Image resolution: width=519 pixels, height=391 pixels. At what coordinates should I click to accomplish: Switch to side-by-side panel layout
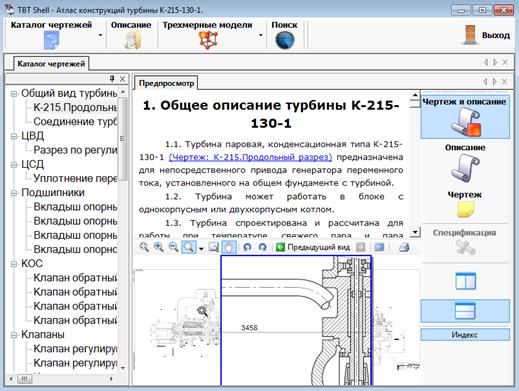point(465,281)
